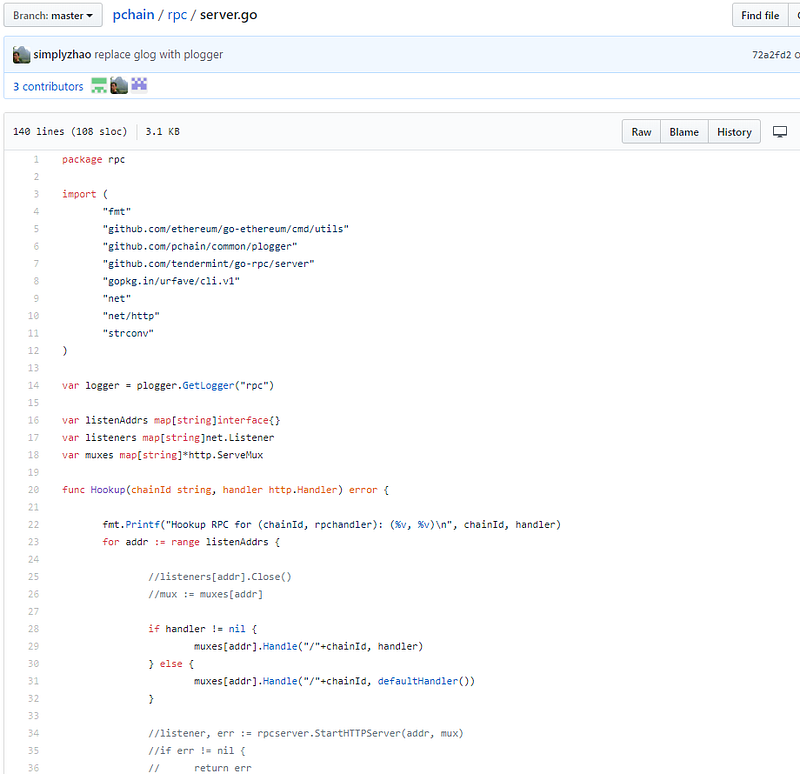This screenshot has height=774, width=800.
Task: Click line number 14 in the gutter
Action: [35, 386]
